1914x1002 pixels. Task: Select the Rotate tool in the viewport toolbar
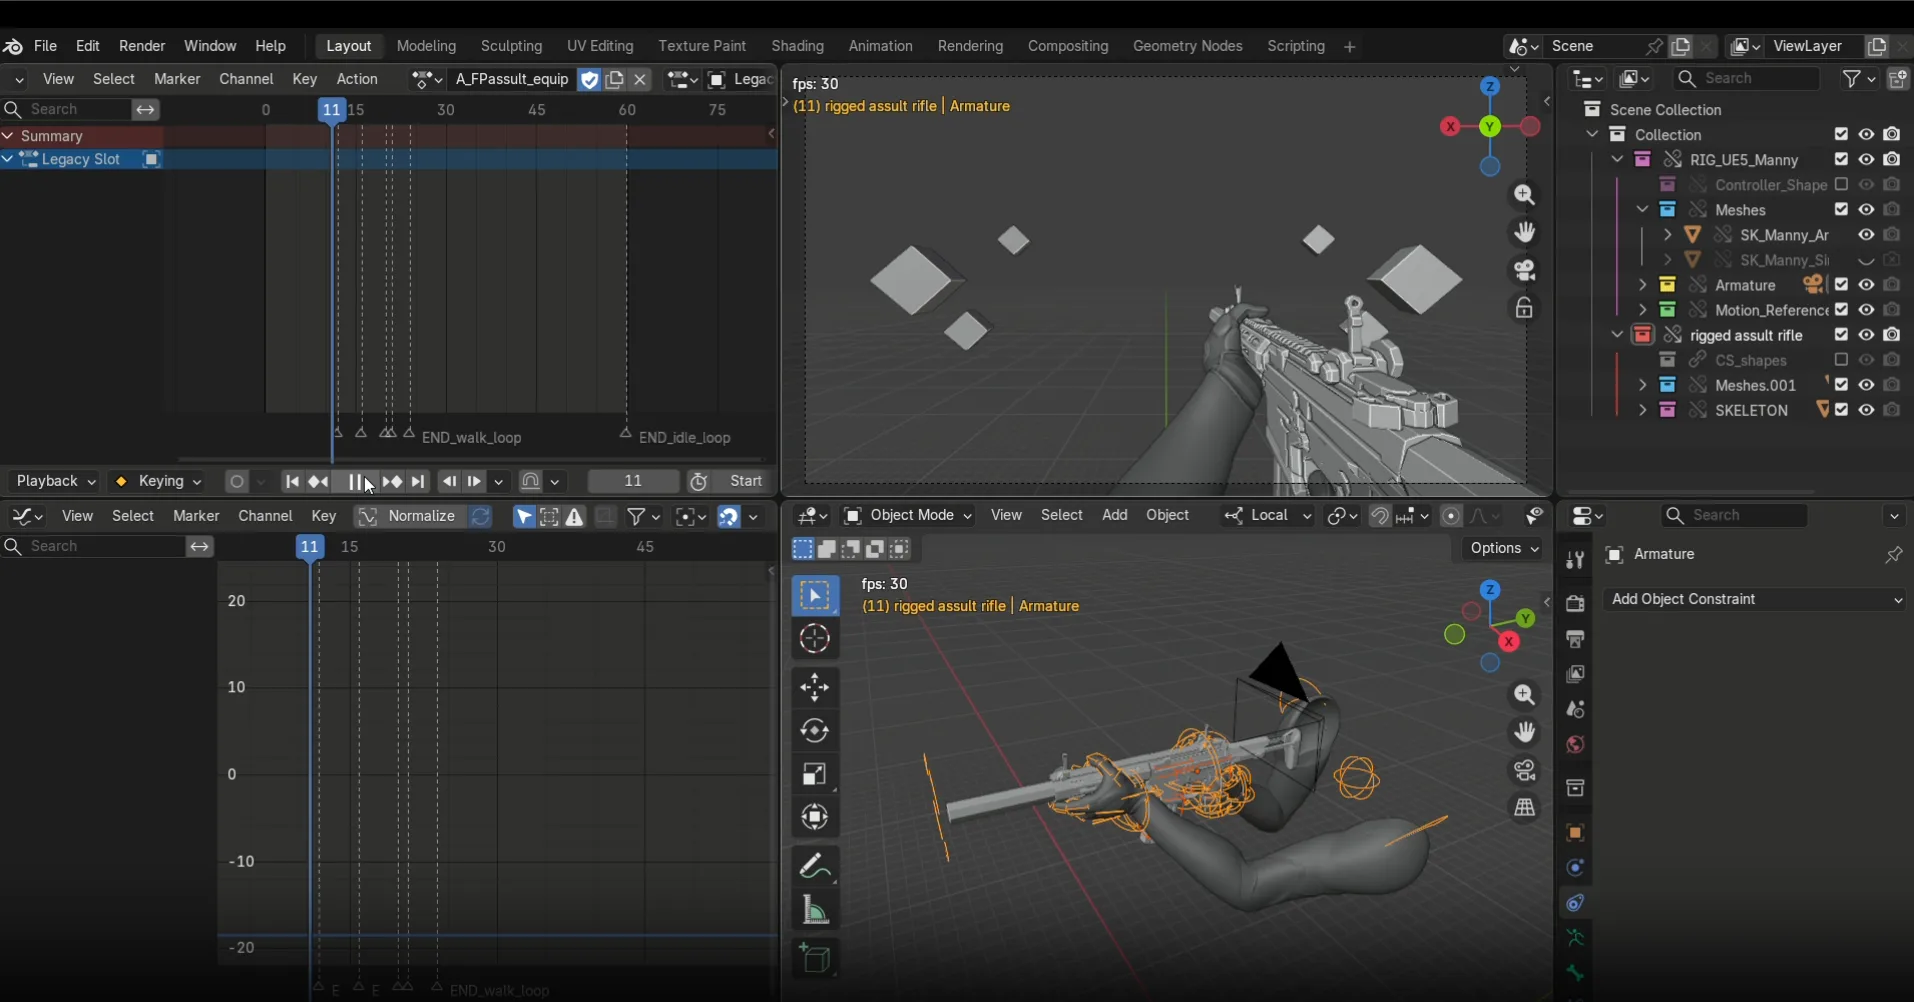[815, 731]
